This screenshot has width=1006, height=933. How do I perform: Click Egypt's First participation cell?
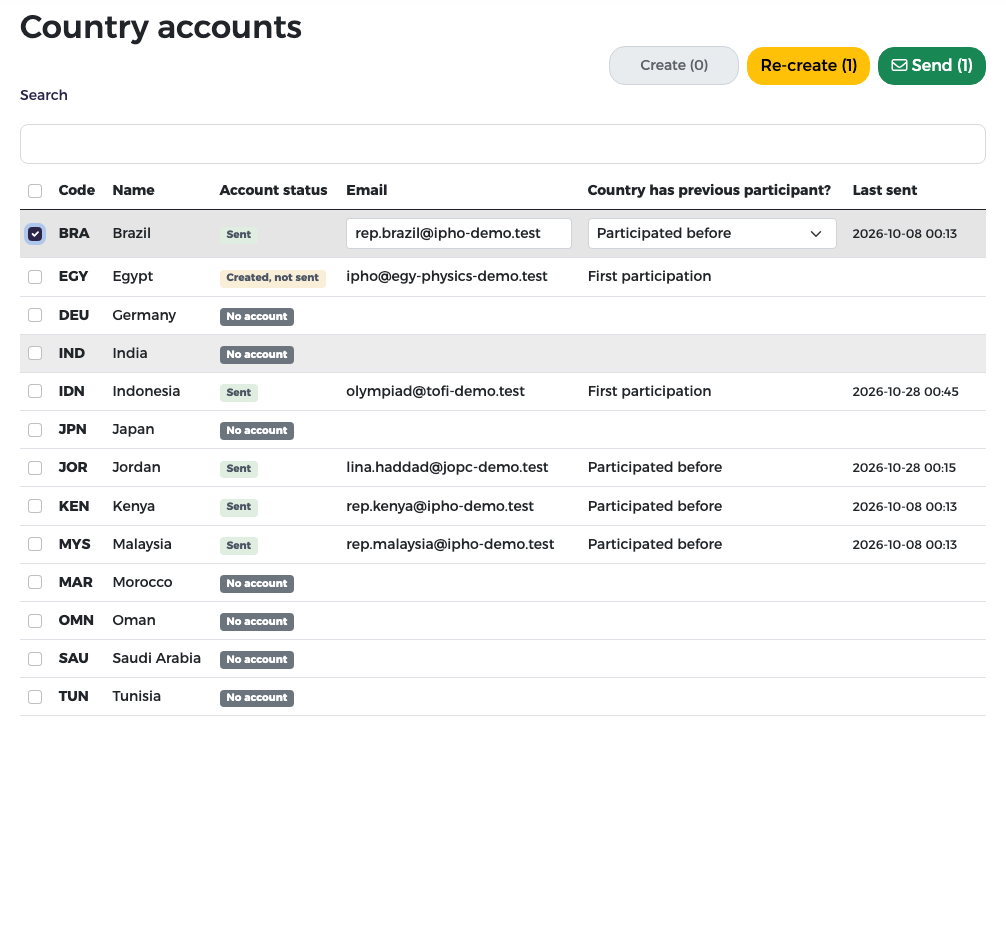[649, 277]
